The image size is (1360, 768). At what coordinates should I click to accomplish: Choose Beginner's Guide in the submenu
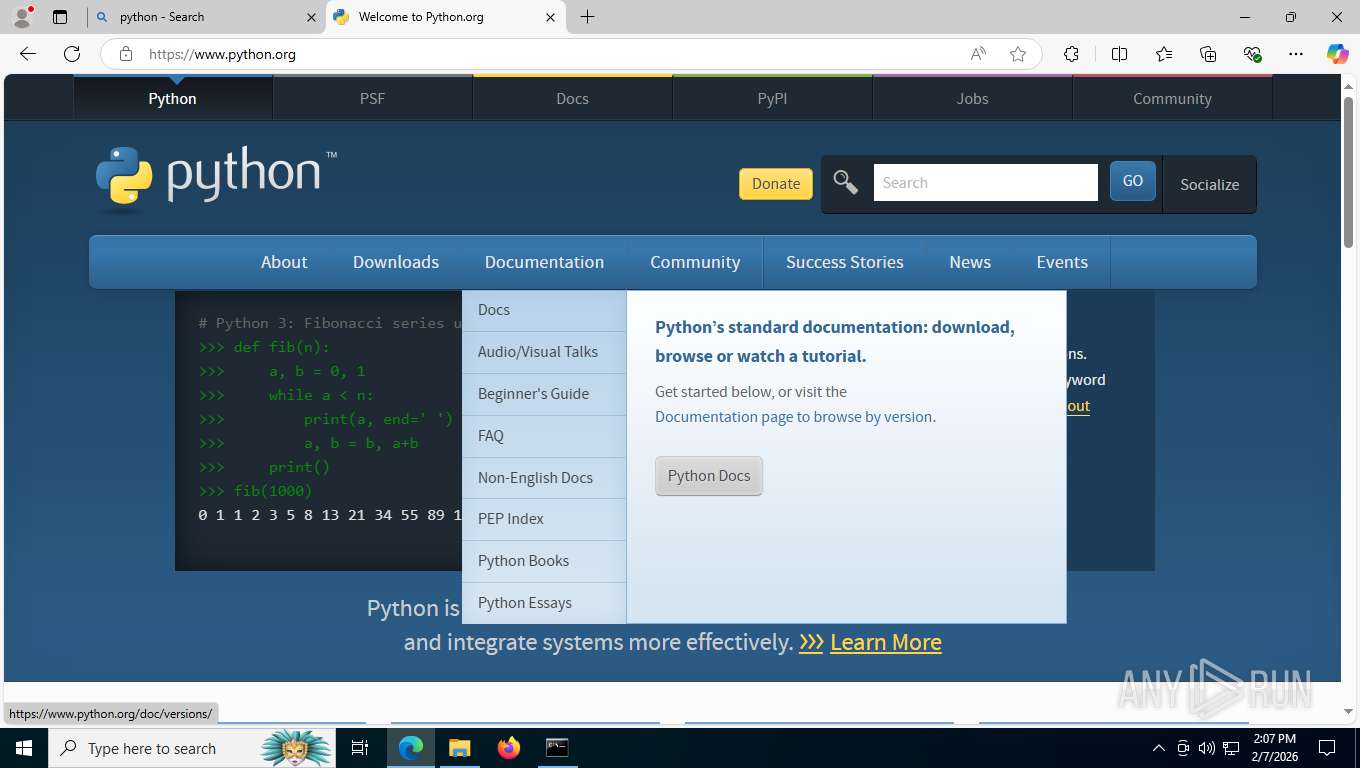click(x=544, y=394)
